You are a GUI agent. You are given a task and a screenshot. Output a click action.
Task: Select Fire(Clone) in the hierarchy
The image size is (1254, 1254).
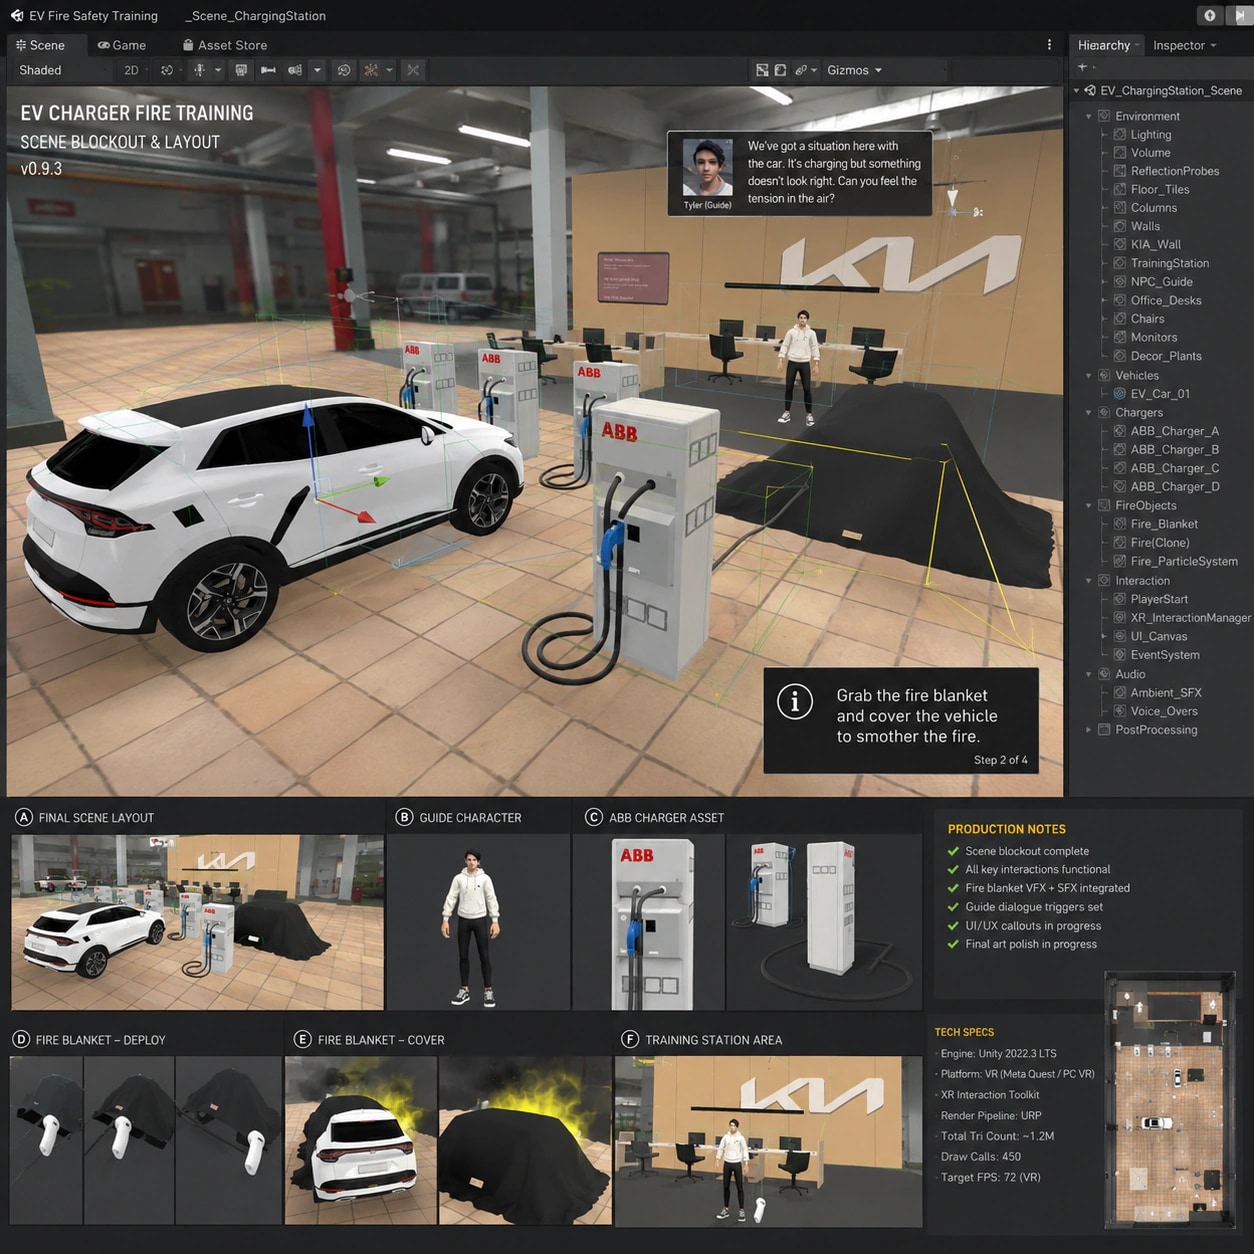click(x=1162, y=542)
